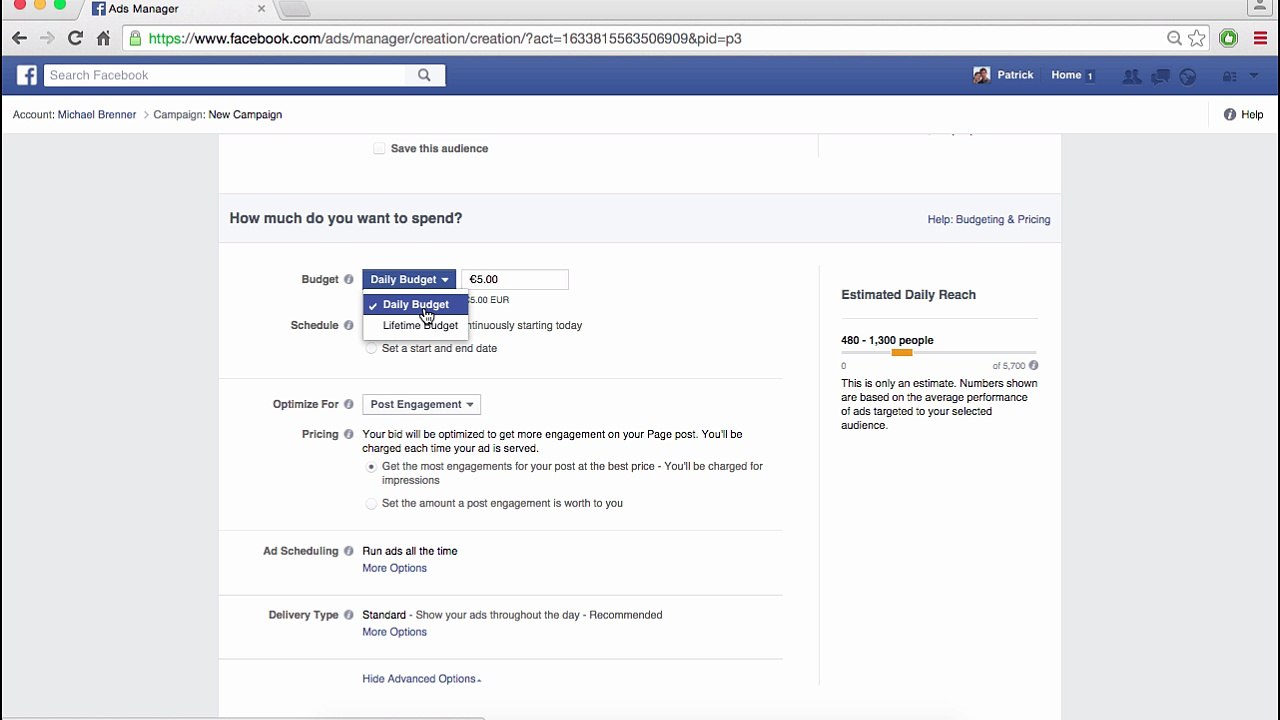Close the Ads Manager tab
Screen dimensions: 1280x720
[x=261, y=8]
